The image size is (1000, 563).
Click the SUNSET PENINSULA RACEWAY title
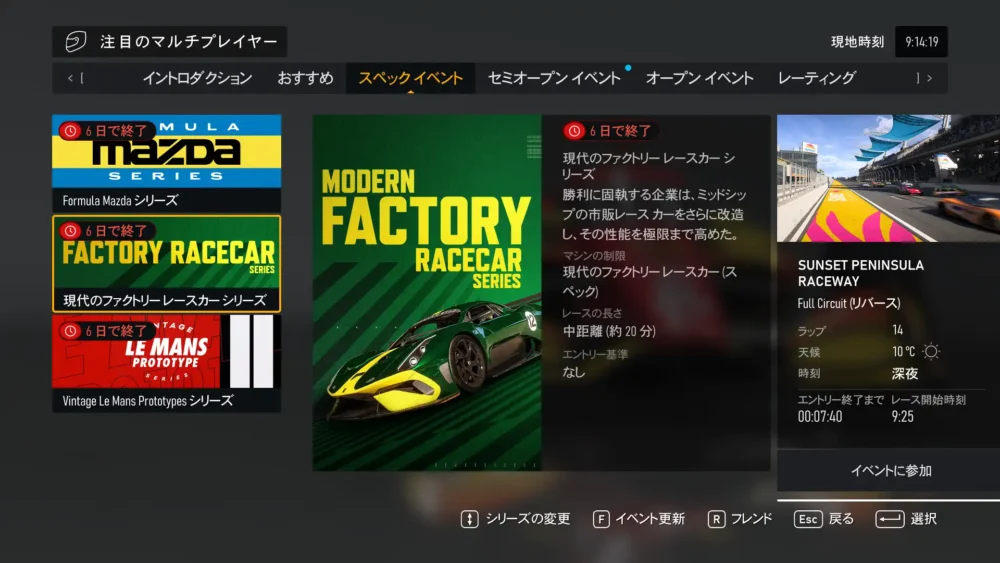[860, 273]
